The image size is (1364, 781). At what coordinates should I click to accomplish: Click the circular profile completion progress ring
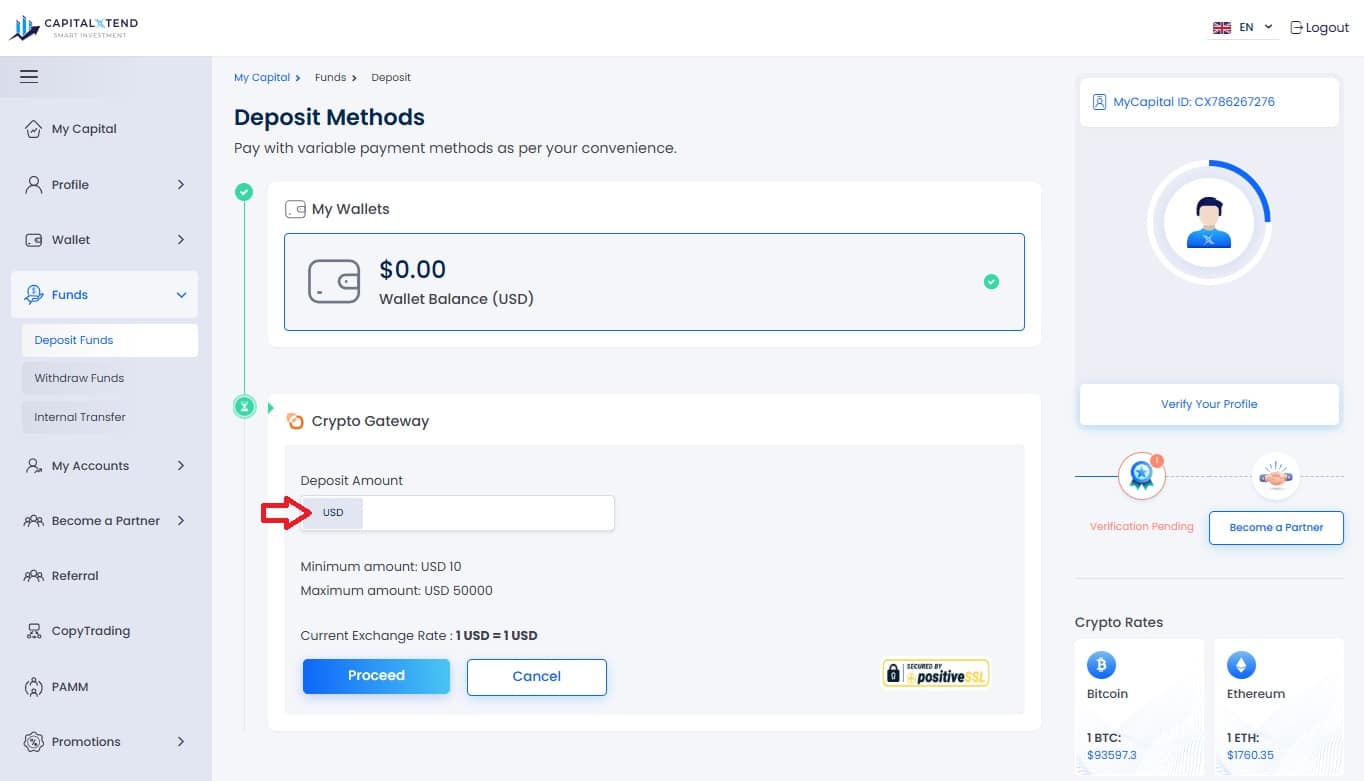coord(1209,222)
